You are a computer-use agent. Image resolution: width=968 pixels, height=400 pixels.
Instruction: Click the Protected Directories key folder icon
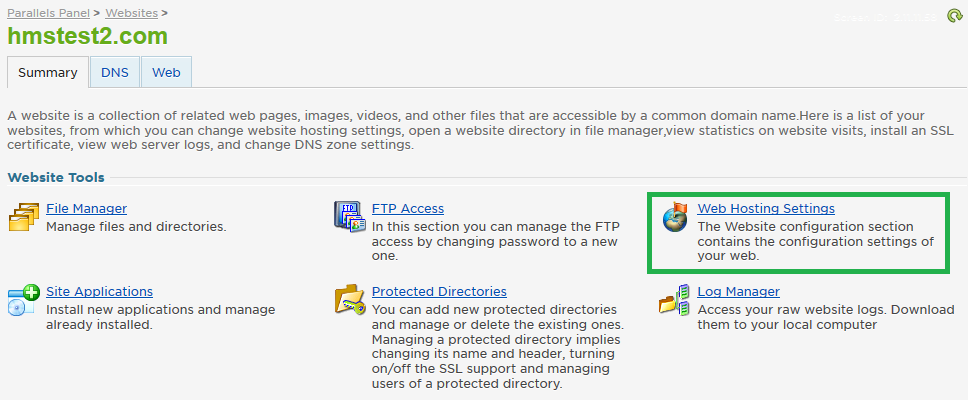pos(350,300)
